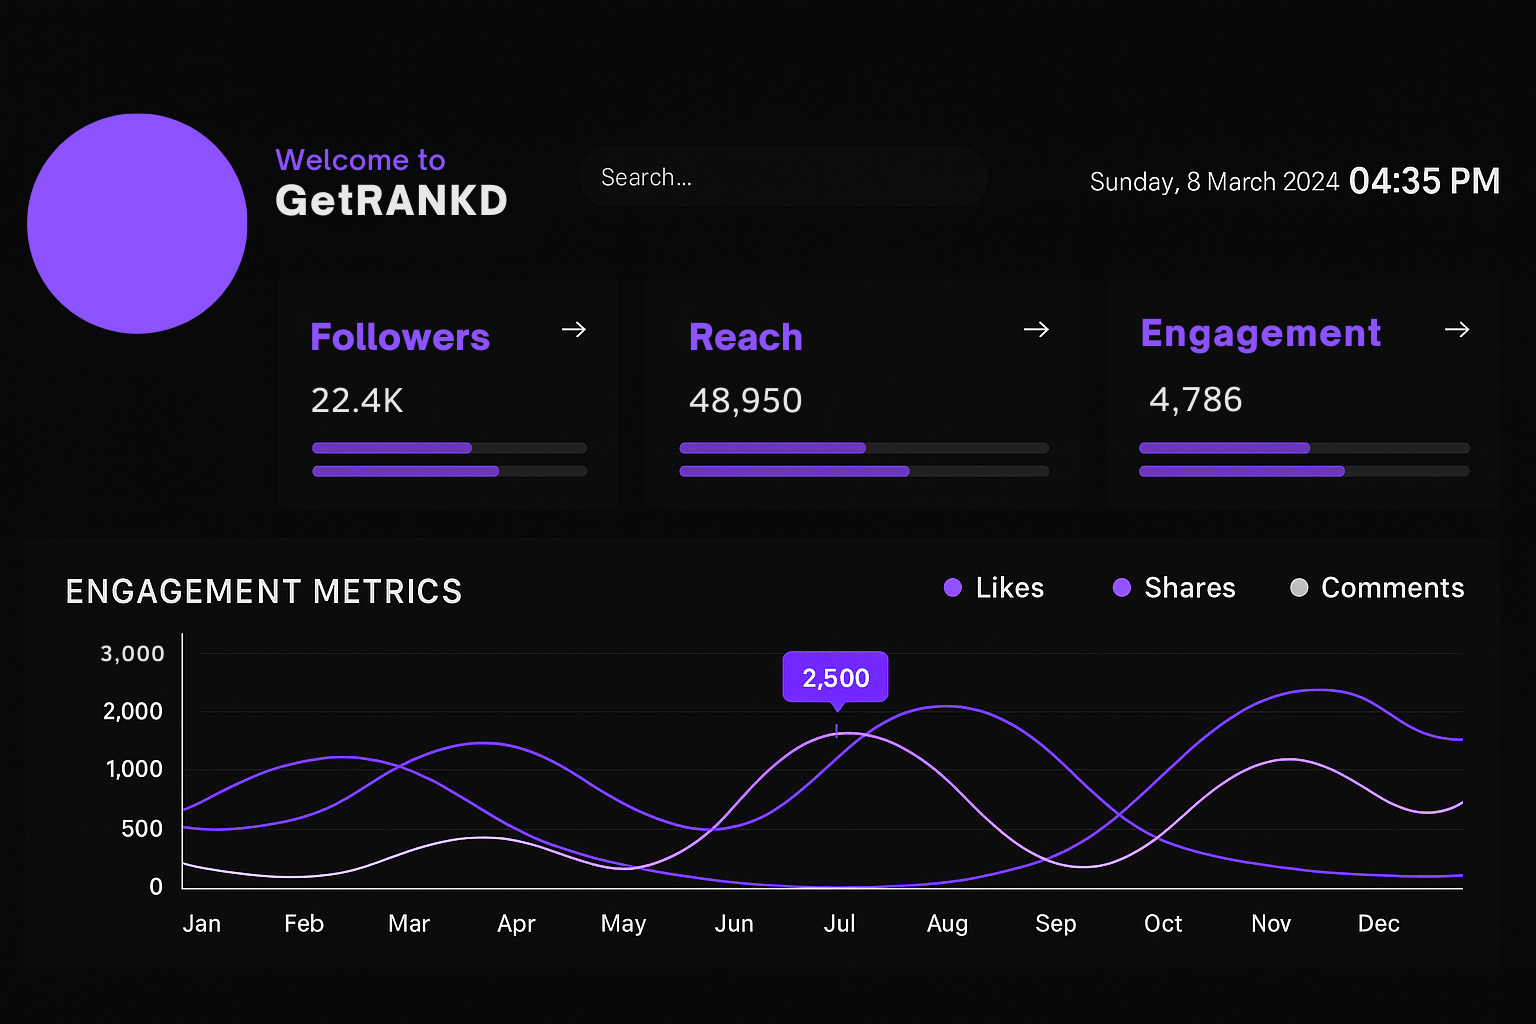This screenshot has width=1536, height=1024.
Task: Select the 2,500 chart tooltip marker
Action: coord(835,678)
